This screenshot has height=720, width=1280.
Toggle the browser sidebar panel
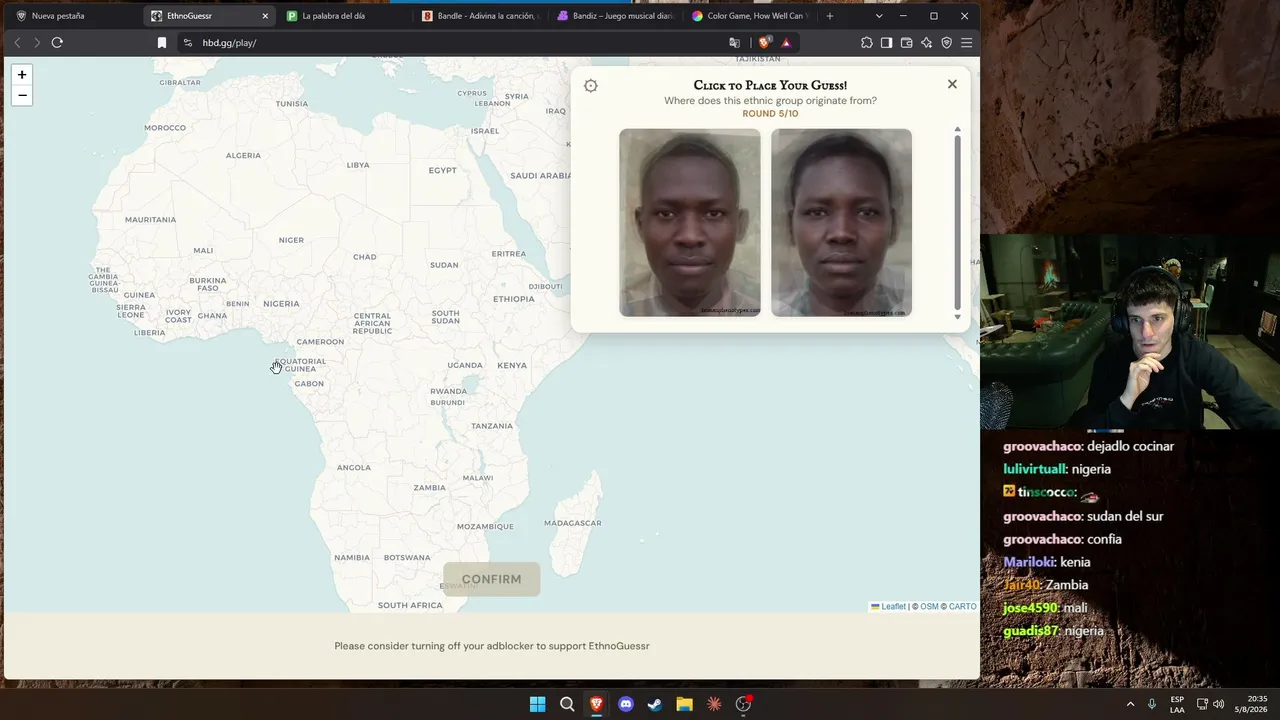click(x=887, y=43)
